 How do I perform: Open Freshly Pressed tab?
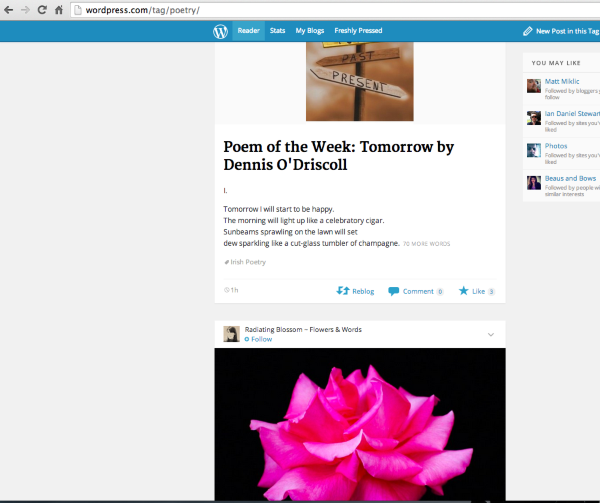(358, 31)
